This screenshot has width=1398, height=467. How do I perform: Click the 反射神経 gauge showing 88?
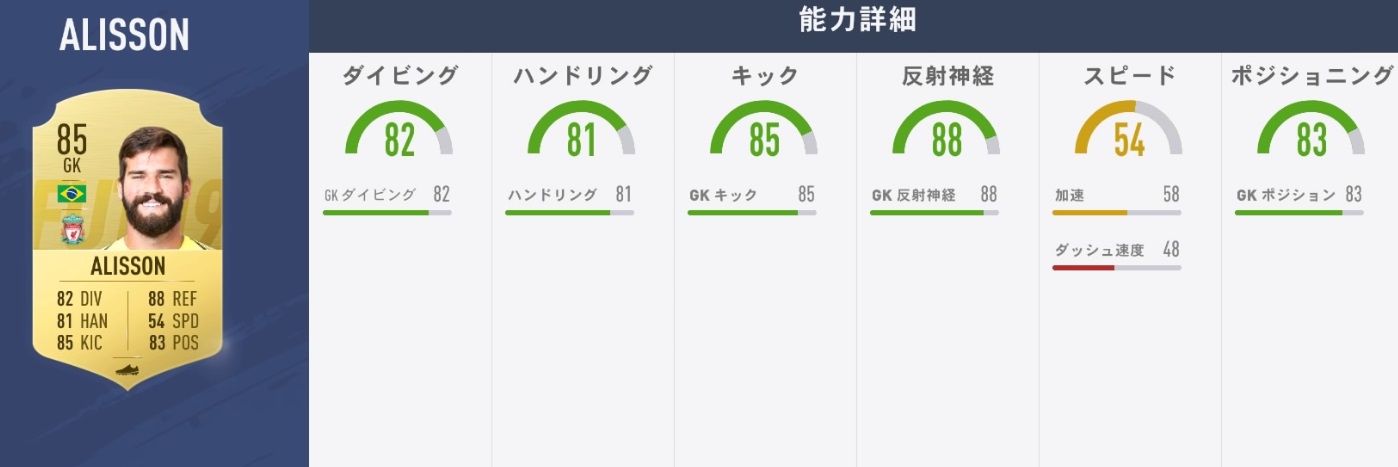[x=946, y=130]
